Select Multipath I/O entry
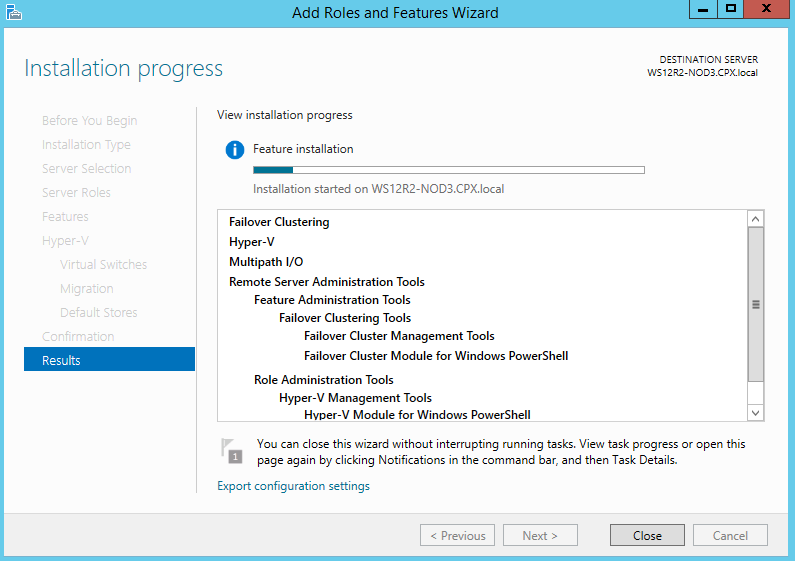795x561 pixels. pyautogui.click(x=266, y=262)
